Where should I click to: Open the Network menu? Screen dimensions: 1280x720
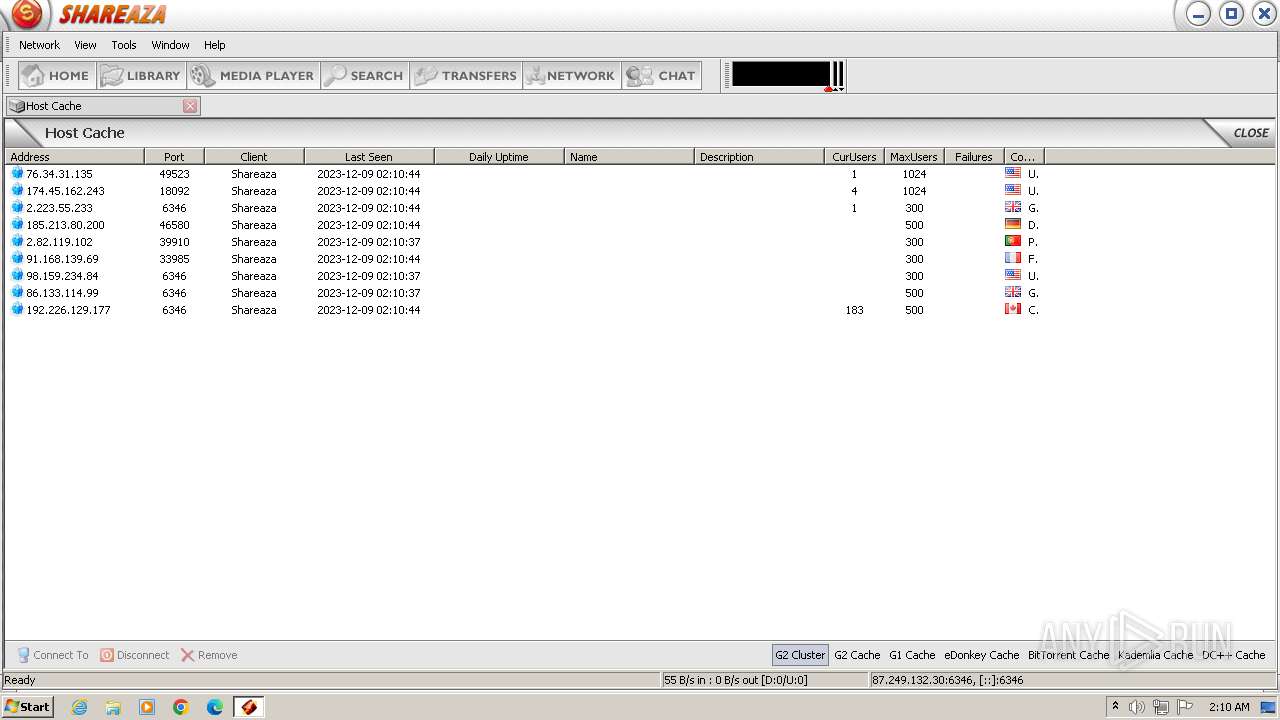point(39,45)
